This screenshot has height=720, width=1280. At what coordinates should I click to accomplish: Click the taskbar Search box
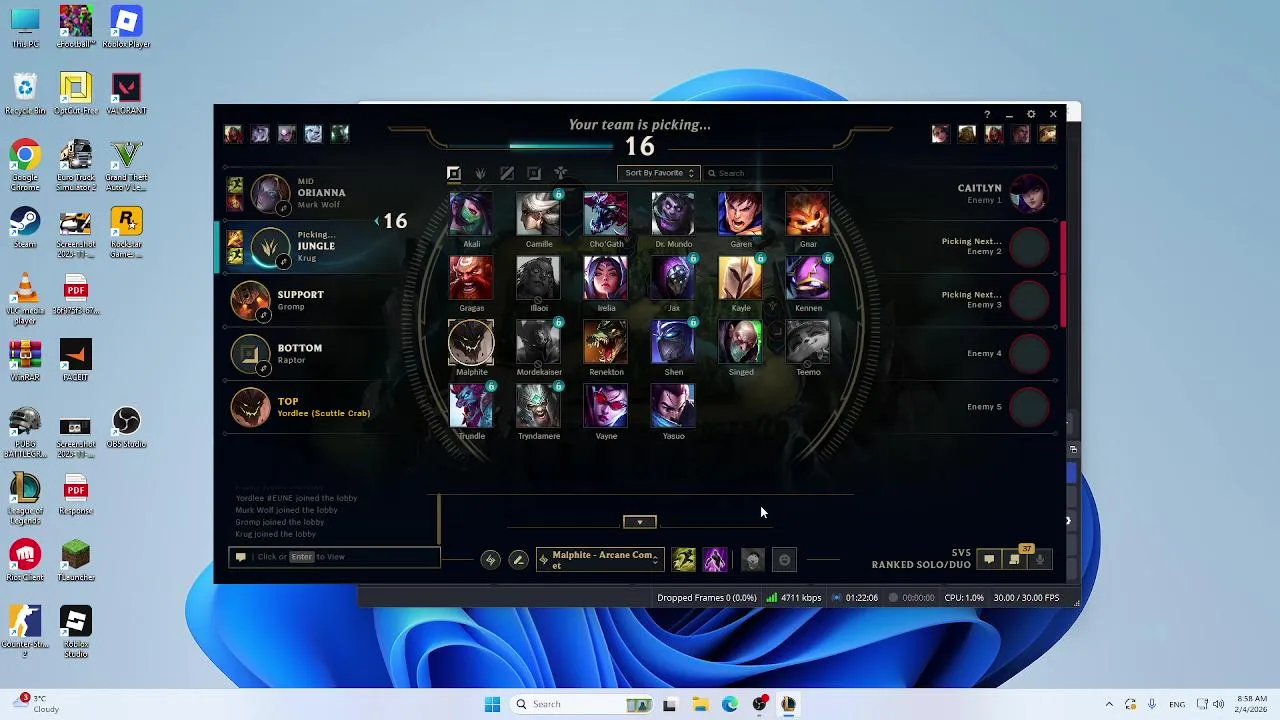[x=584, y=704]
